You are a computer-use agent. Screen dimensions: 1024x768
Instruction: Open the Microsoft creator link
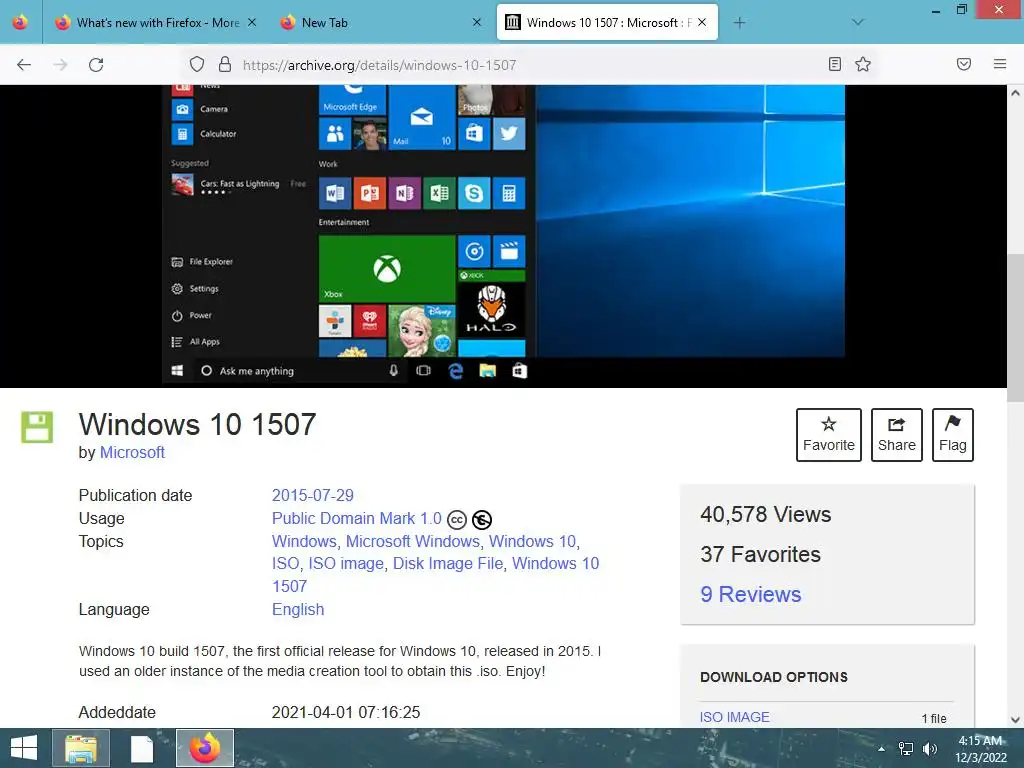132,453
